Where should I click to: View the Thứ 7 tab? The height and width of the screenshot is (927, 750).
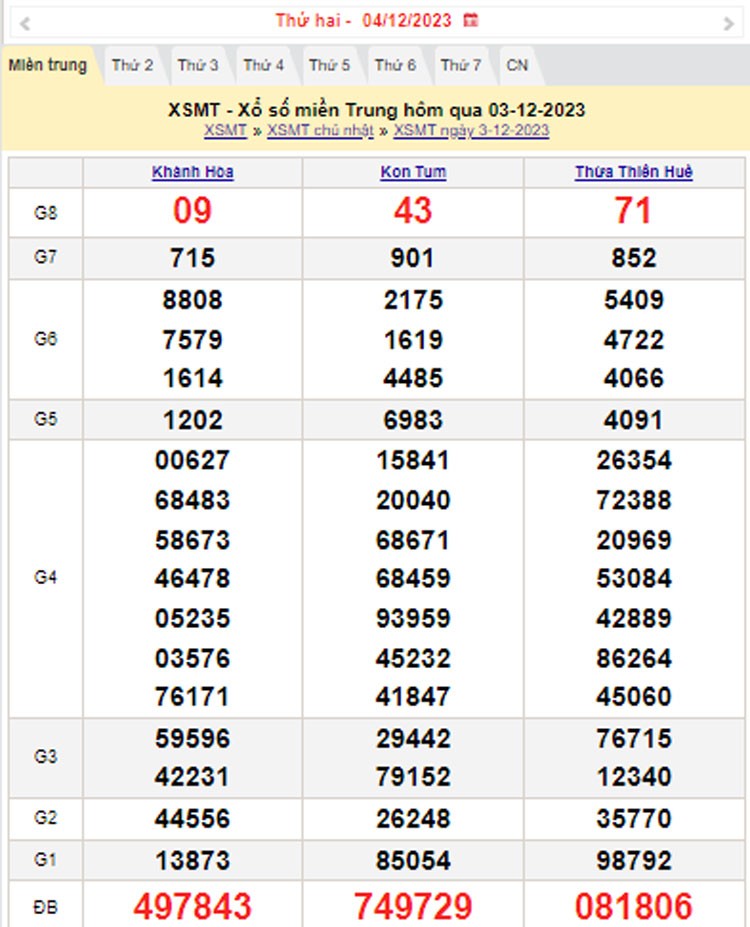tap(461, 66)
